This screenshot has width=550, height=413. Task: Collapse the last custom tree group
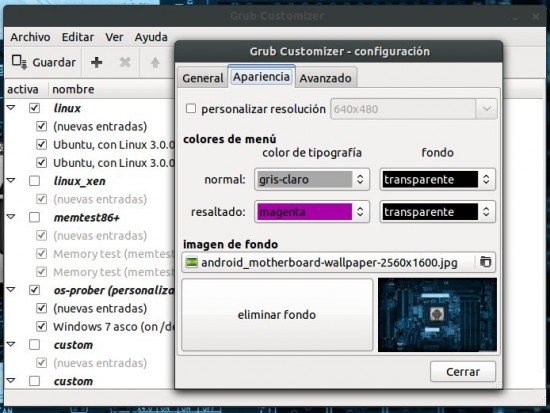11,381
